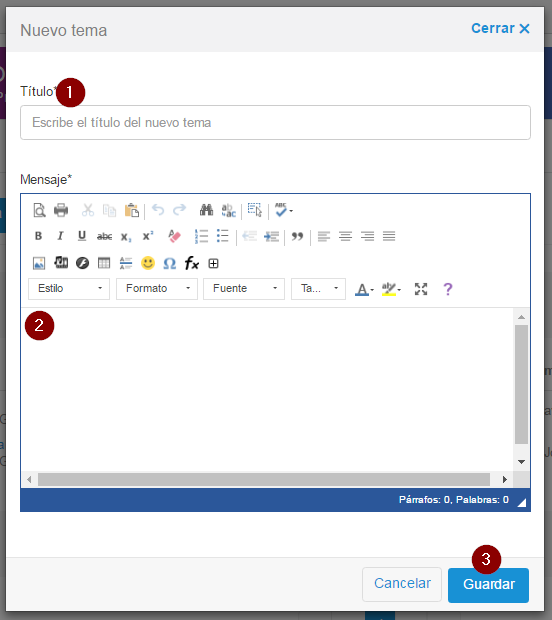Insert a smiley emoticon
Screen dimensions: 552x620
point(148,263)
